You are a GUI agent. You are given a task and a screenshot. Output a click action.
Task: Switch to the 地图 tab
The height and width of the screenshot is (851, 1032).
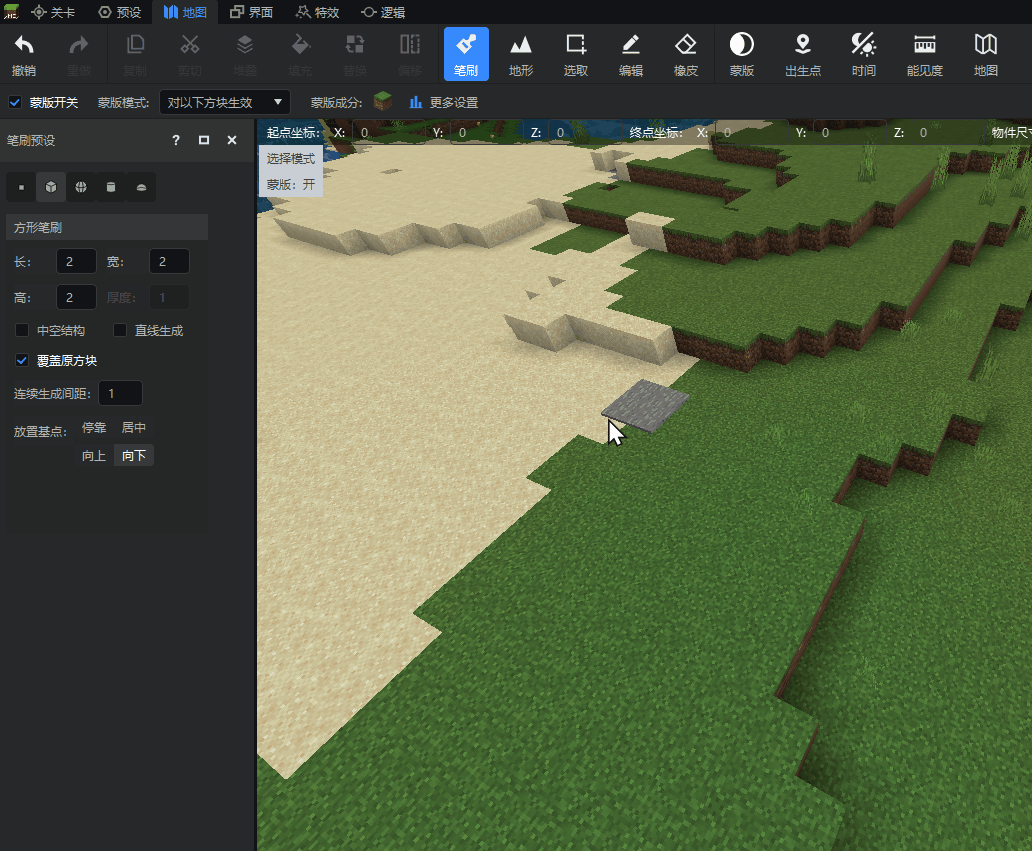coord(185,13)
